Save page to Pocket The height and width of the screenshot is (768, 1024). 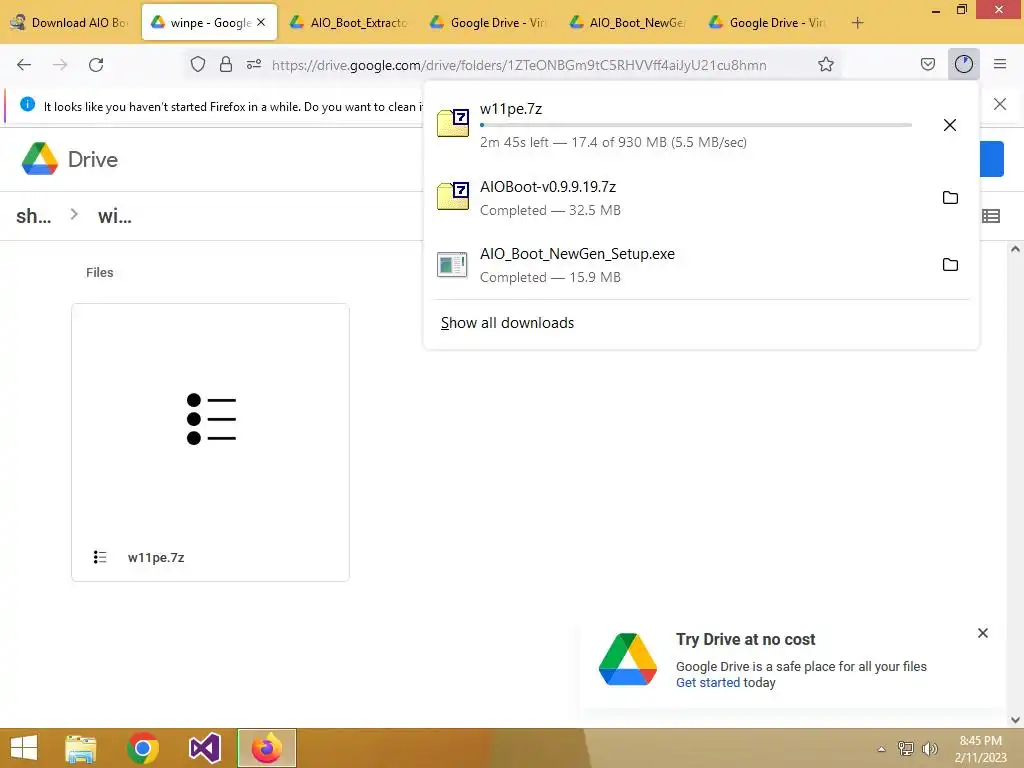click(x=927, y=64)
